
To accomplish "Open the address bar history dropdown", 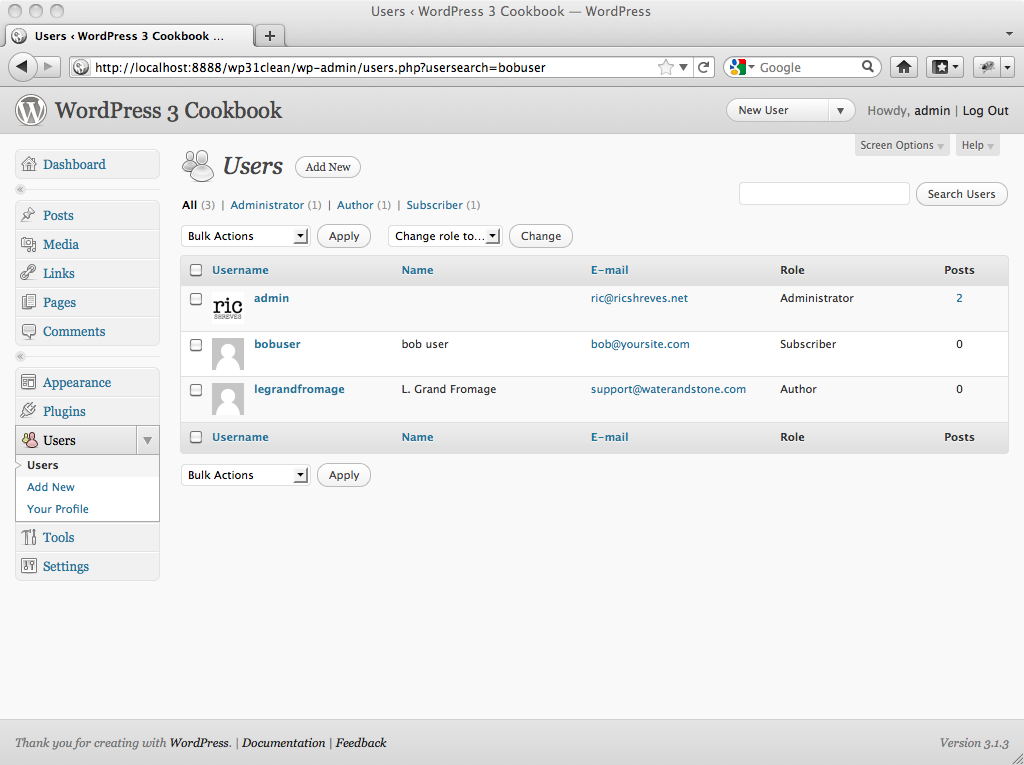I will point(684,67).
